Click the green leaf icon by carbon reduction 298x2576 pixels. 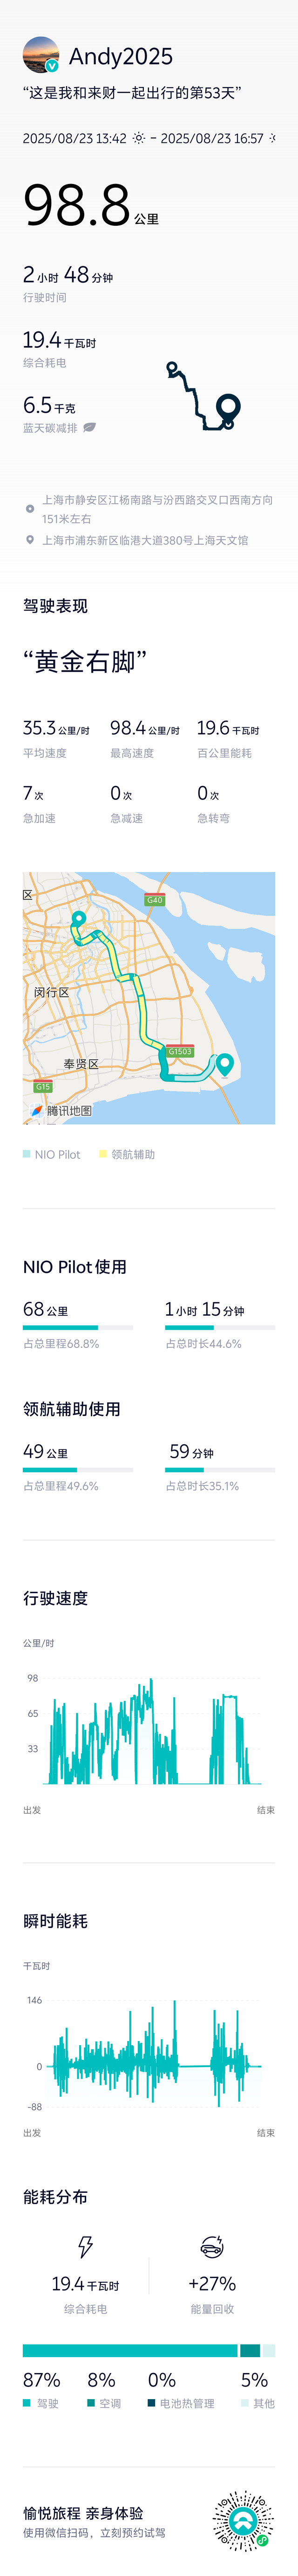(89, 427)
